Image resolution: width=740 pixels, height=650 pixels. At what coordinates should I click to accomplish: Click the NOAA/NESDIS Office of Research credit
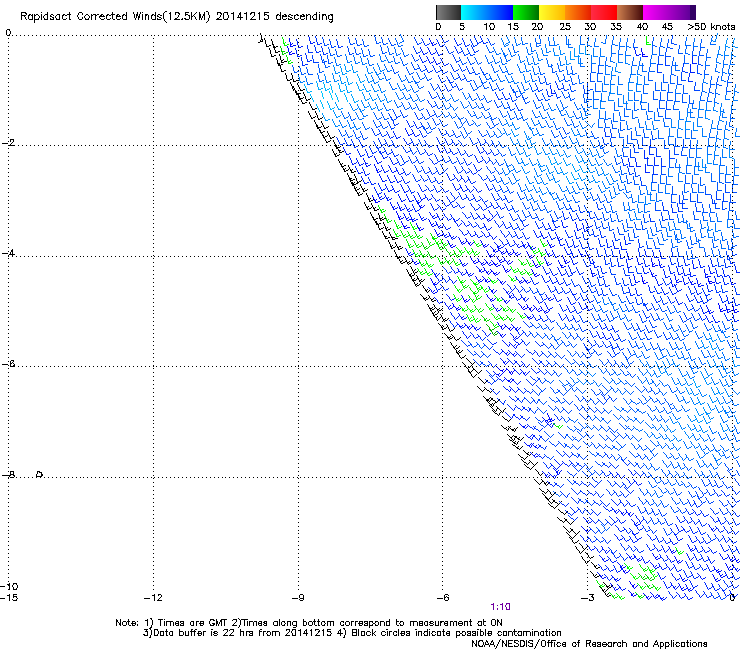point(589,644)
